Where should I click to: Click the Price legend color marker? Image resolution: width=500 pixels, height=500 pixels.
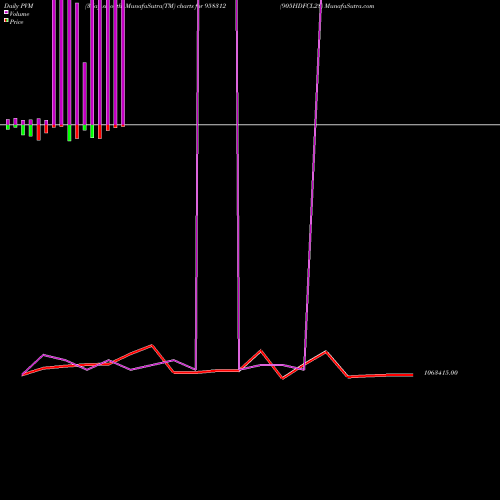tap(6, 20)
